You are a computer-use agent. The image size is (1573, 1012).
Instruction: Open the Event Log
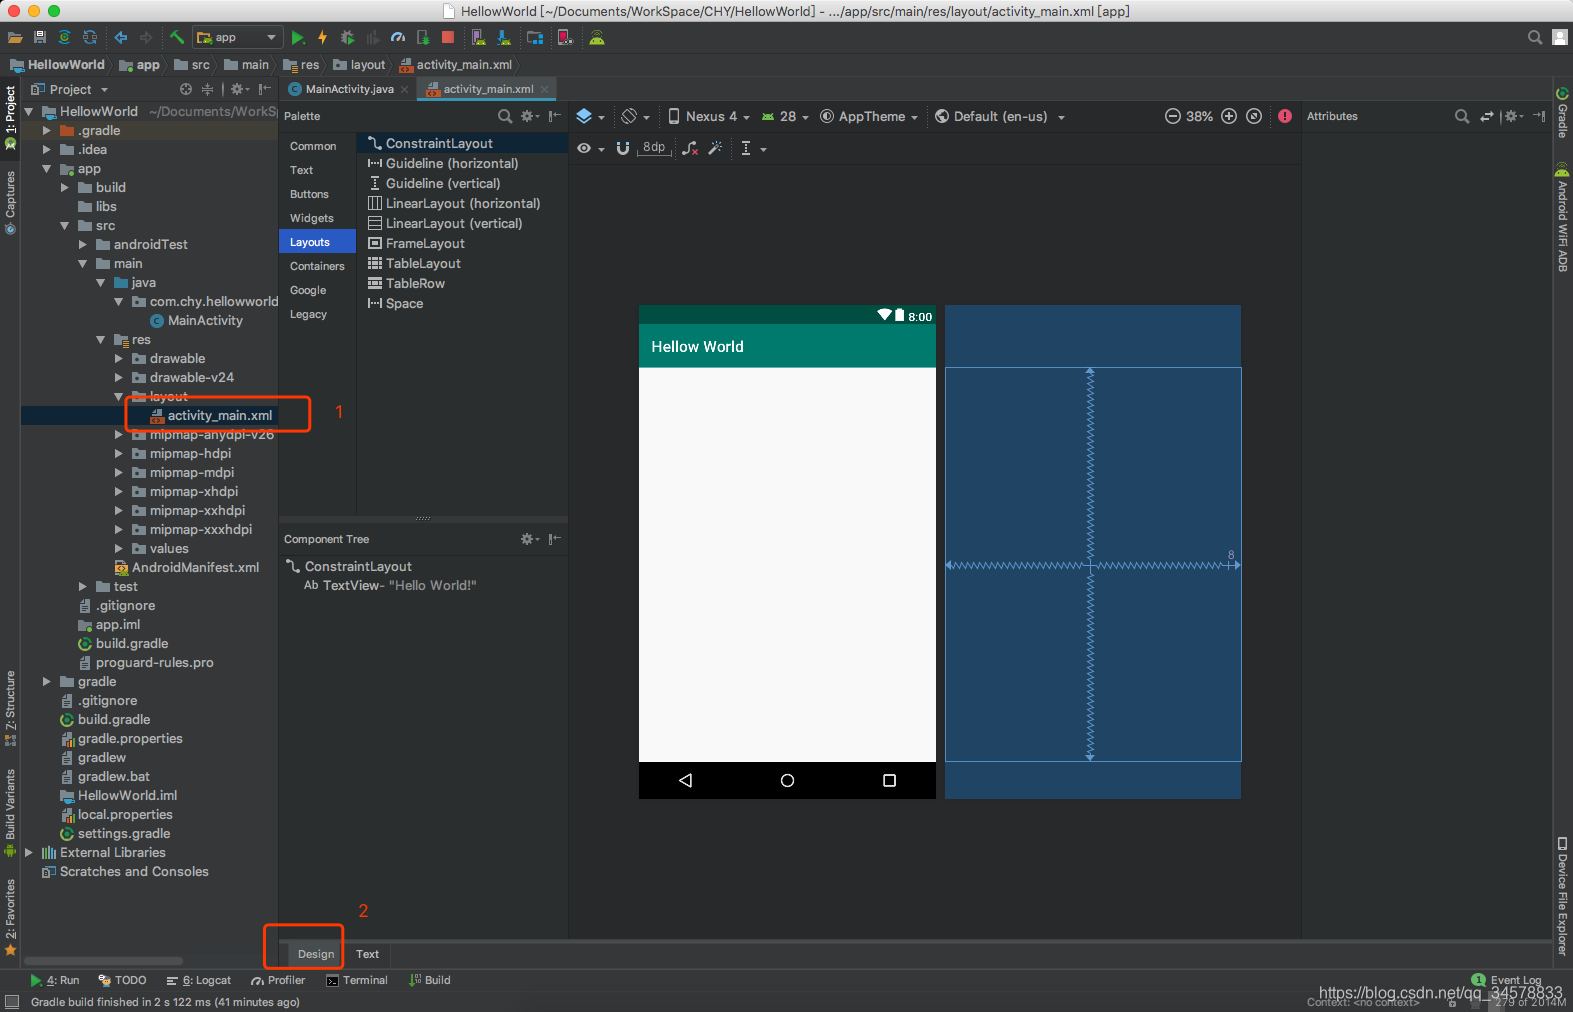coord(1507,980)
